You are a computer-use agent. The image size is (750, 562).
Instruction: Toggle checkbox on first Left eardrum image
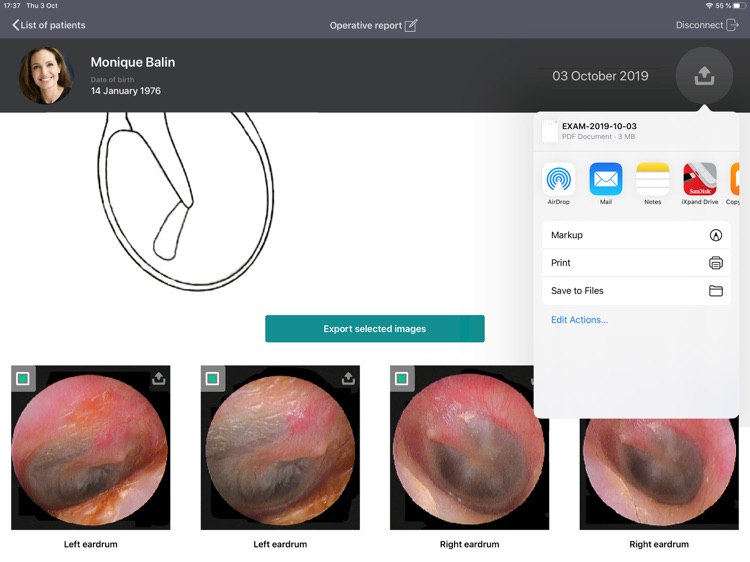[x=22, y=378]
